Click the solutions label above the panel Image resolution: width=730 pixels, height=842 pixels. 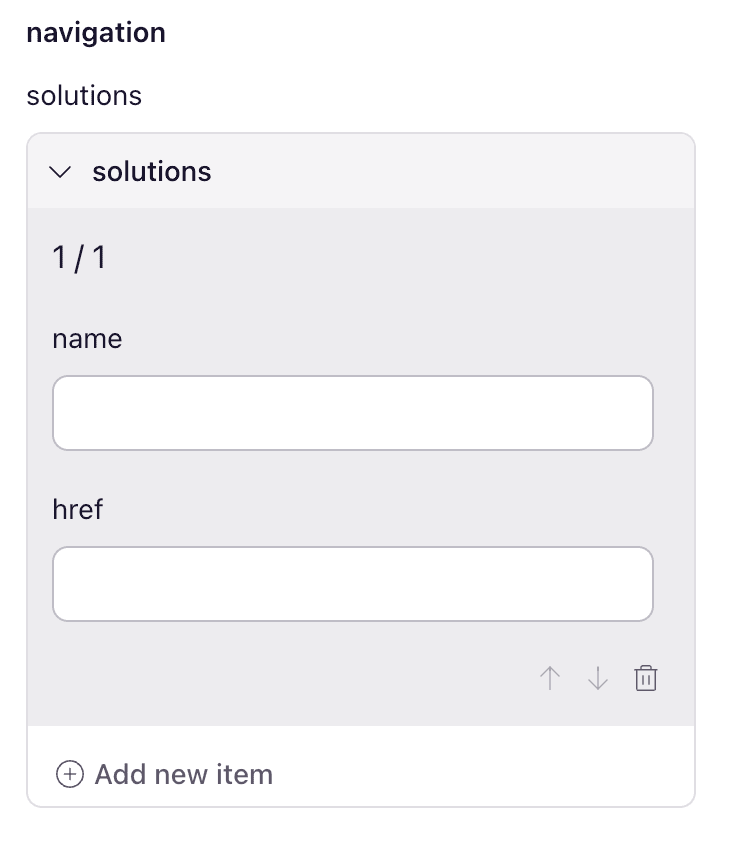pyautogui.click(x=84, y=96)
